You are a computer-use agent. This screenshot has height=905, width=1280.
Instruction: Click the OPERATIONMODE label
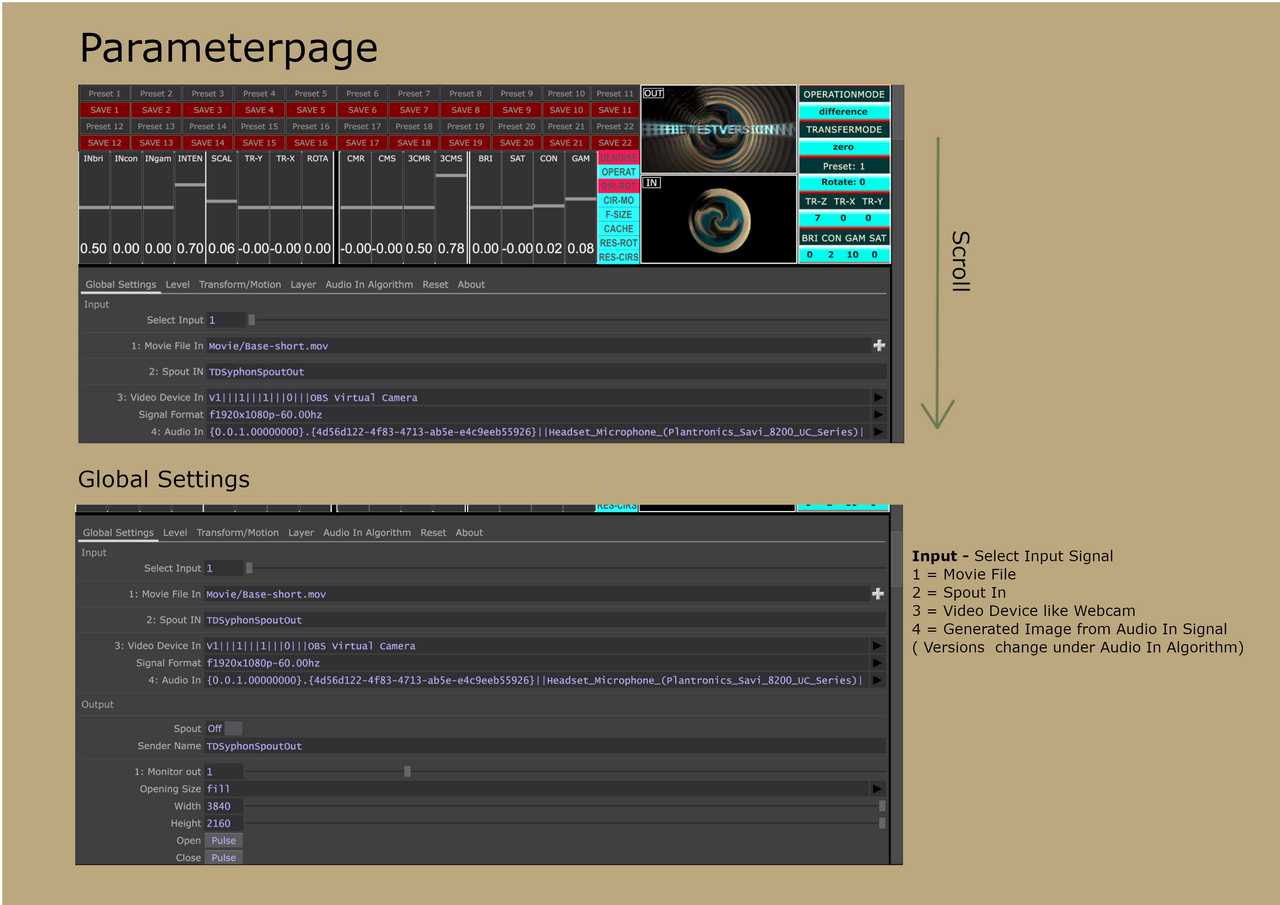point(844,94)
